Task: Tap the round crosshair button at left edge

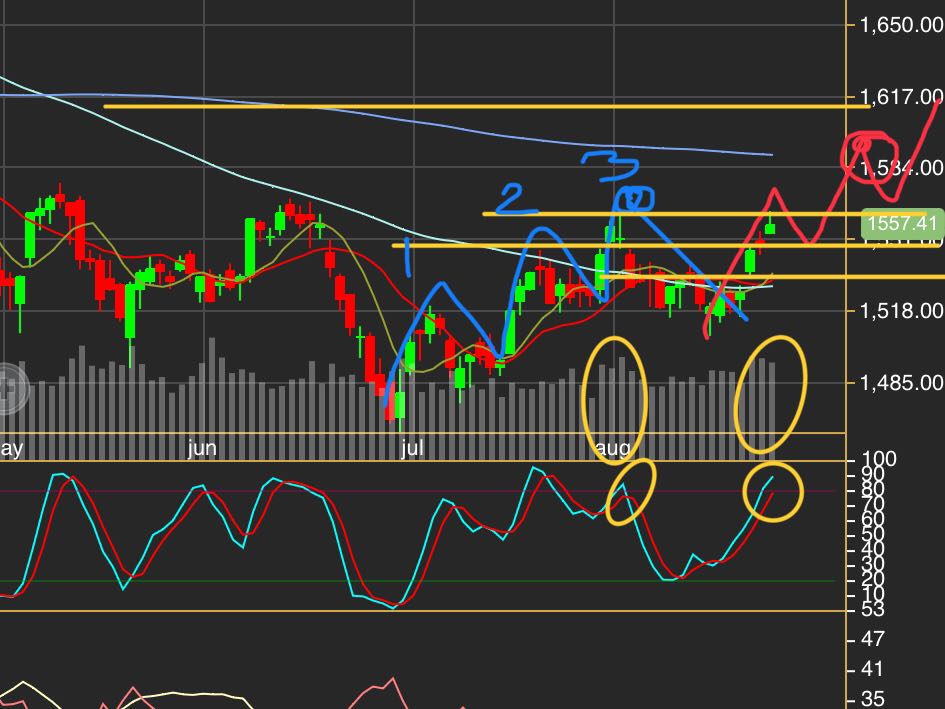Action: [8, 388]
